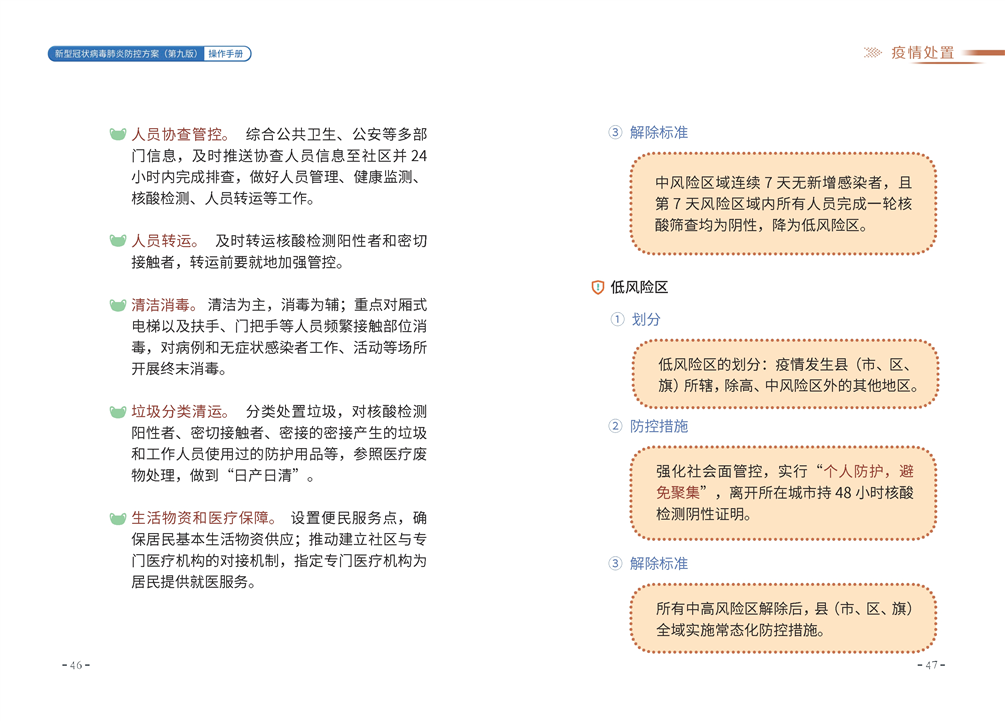The image size is (1005, 721).
Task: Click the green mask icon beside 生活物资和医疗保障
Action: tap(118, 519)
